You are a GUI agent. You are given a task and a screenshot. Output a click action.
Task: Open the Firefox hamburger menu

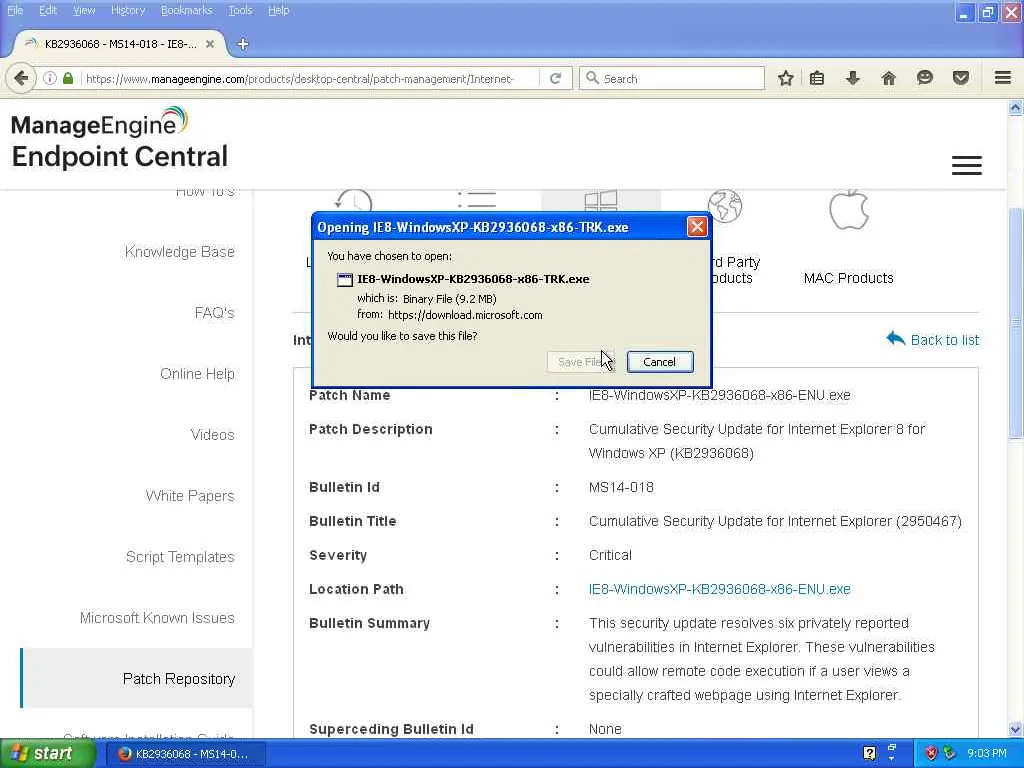coord(1003,78)
